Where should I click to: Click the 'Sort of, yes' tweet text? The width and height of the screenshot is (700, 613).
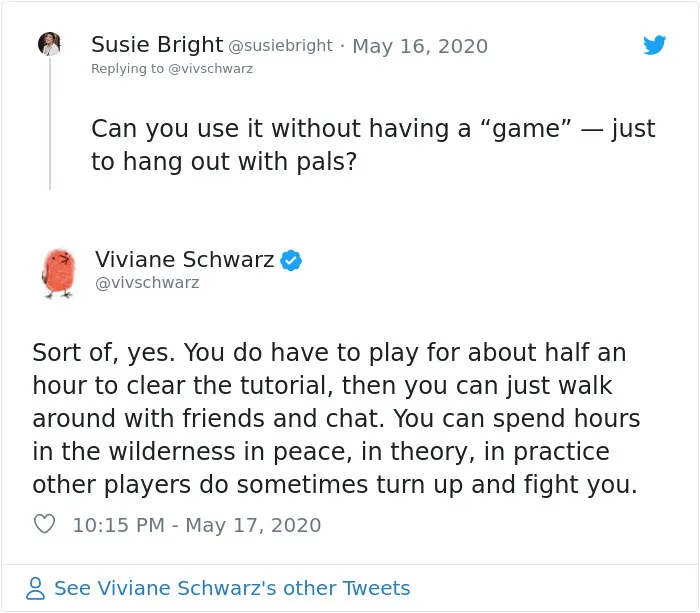tap(336, 418)
